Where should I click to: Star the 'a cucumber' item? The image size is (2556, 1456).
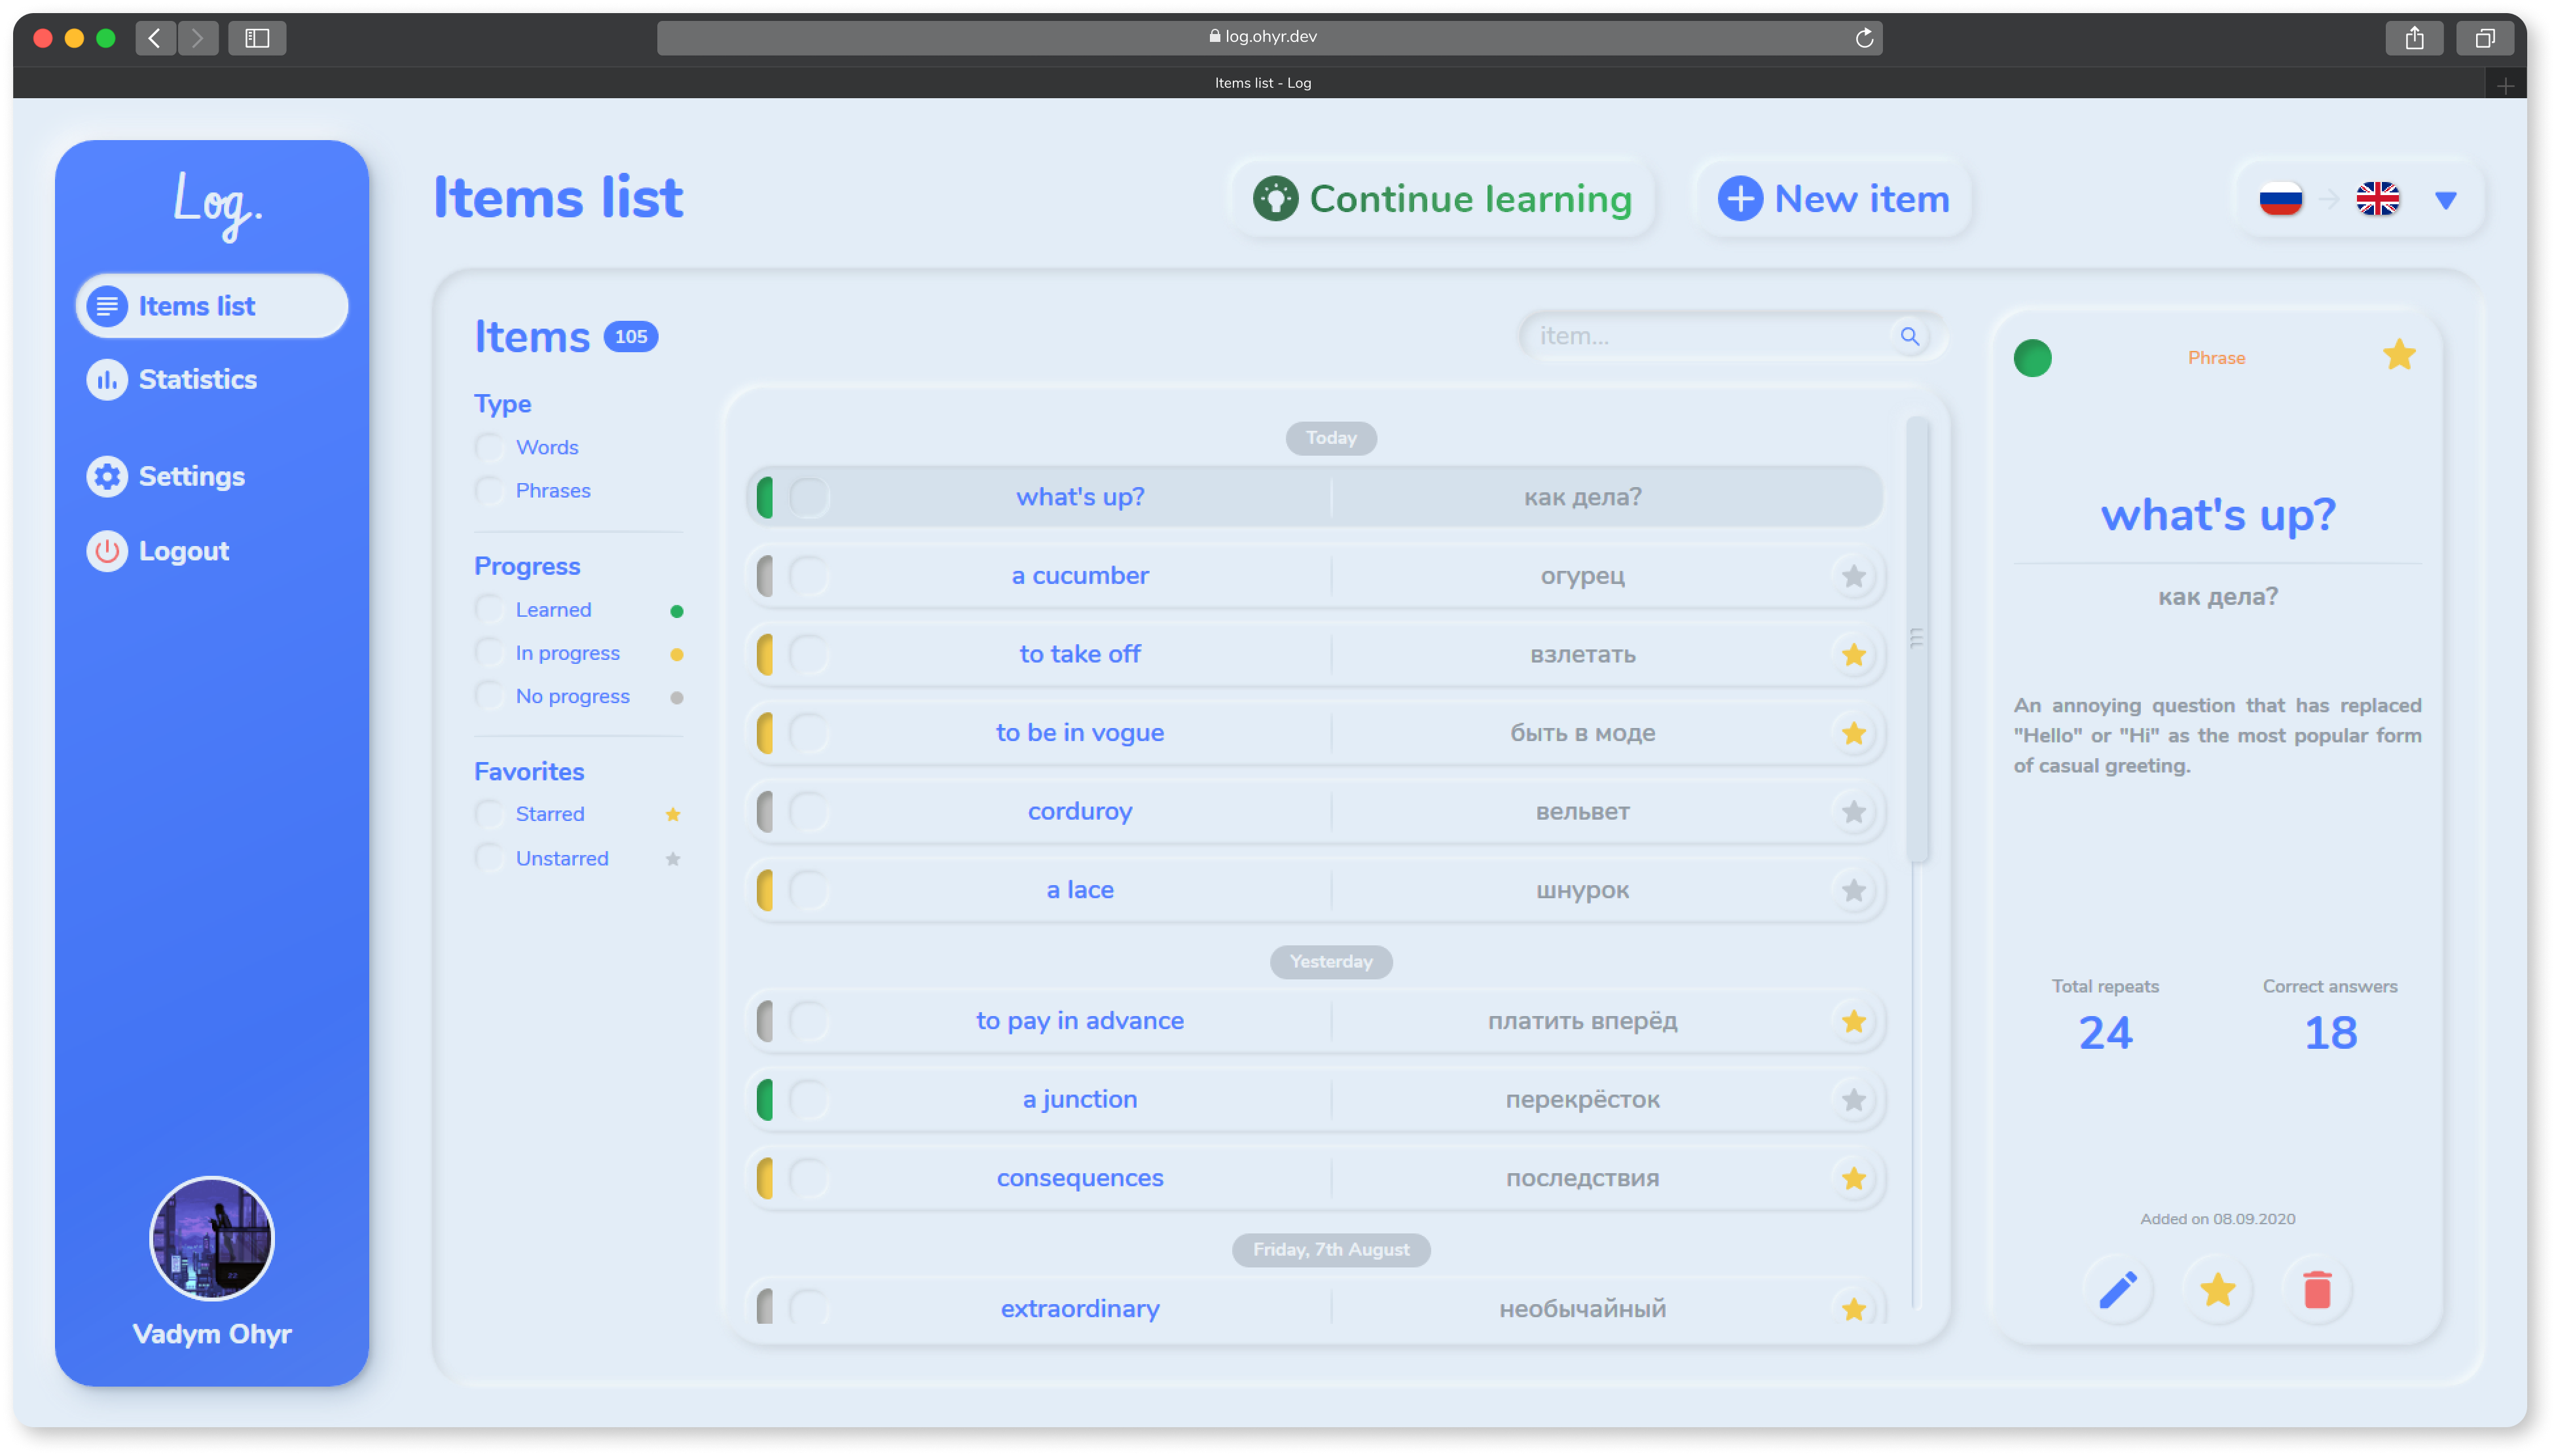pos(1853,576)
